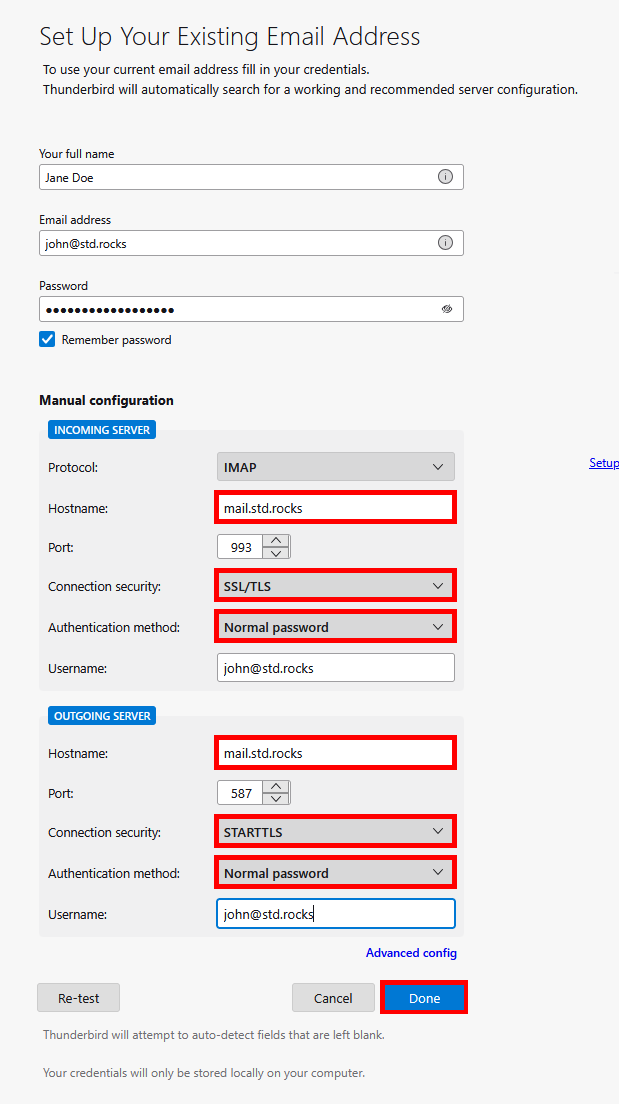Click the info icon beside Email address

point(445,242)
